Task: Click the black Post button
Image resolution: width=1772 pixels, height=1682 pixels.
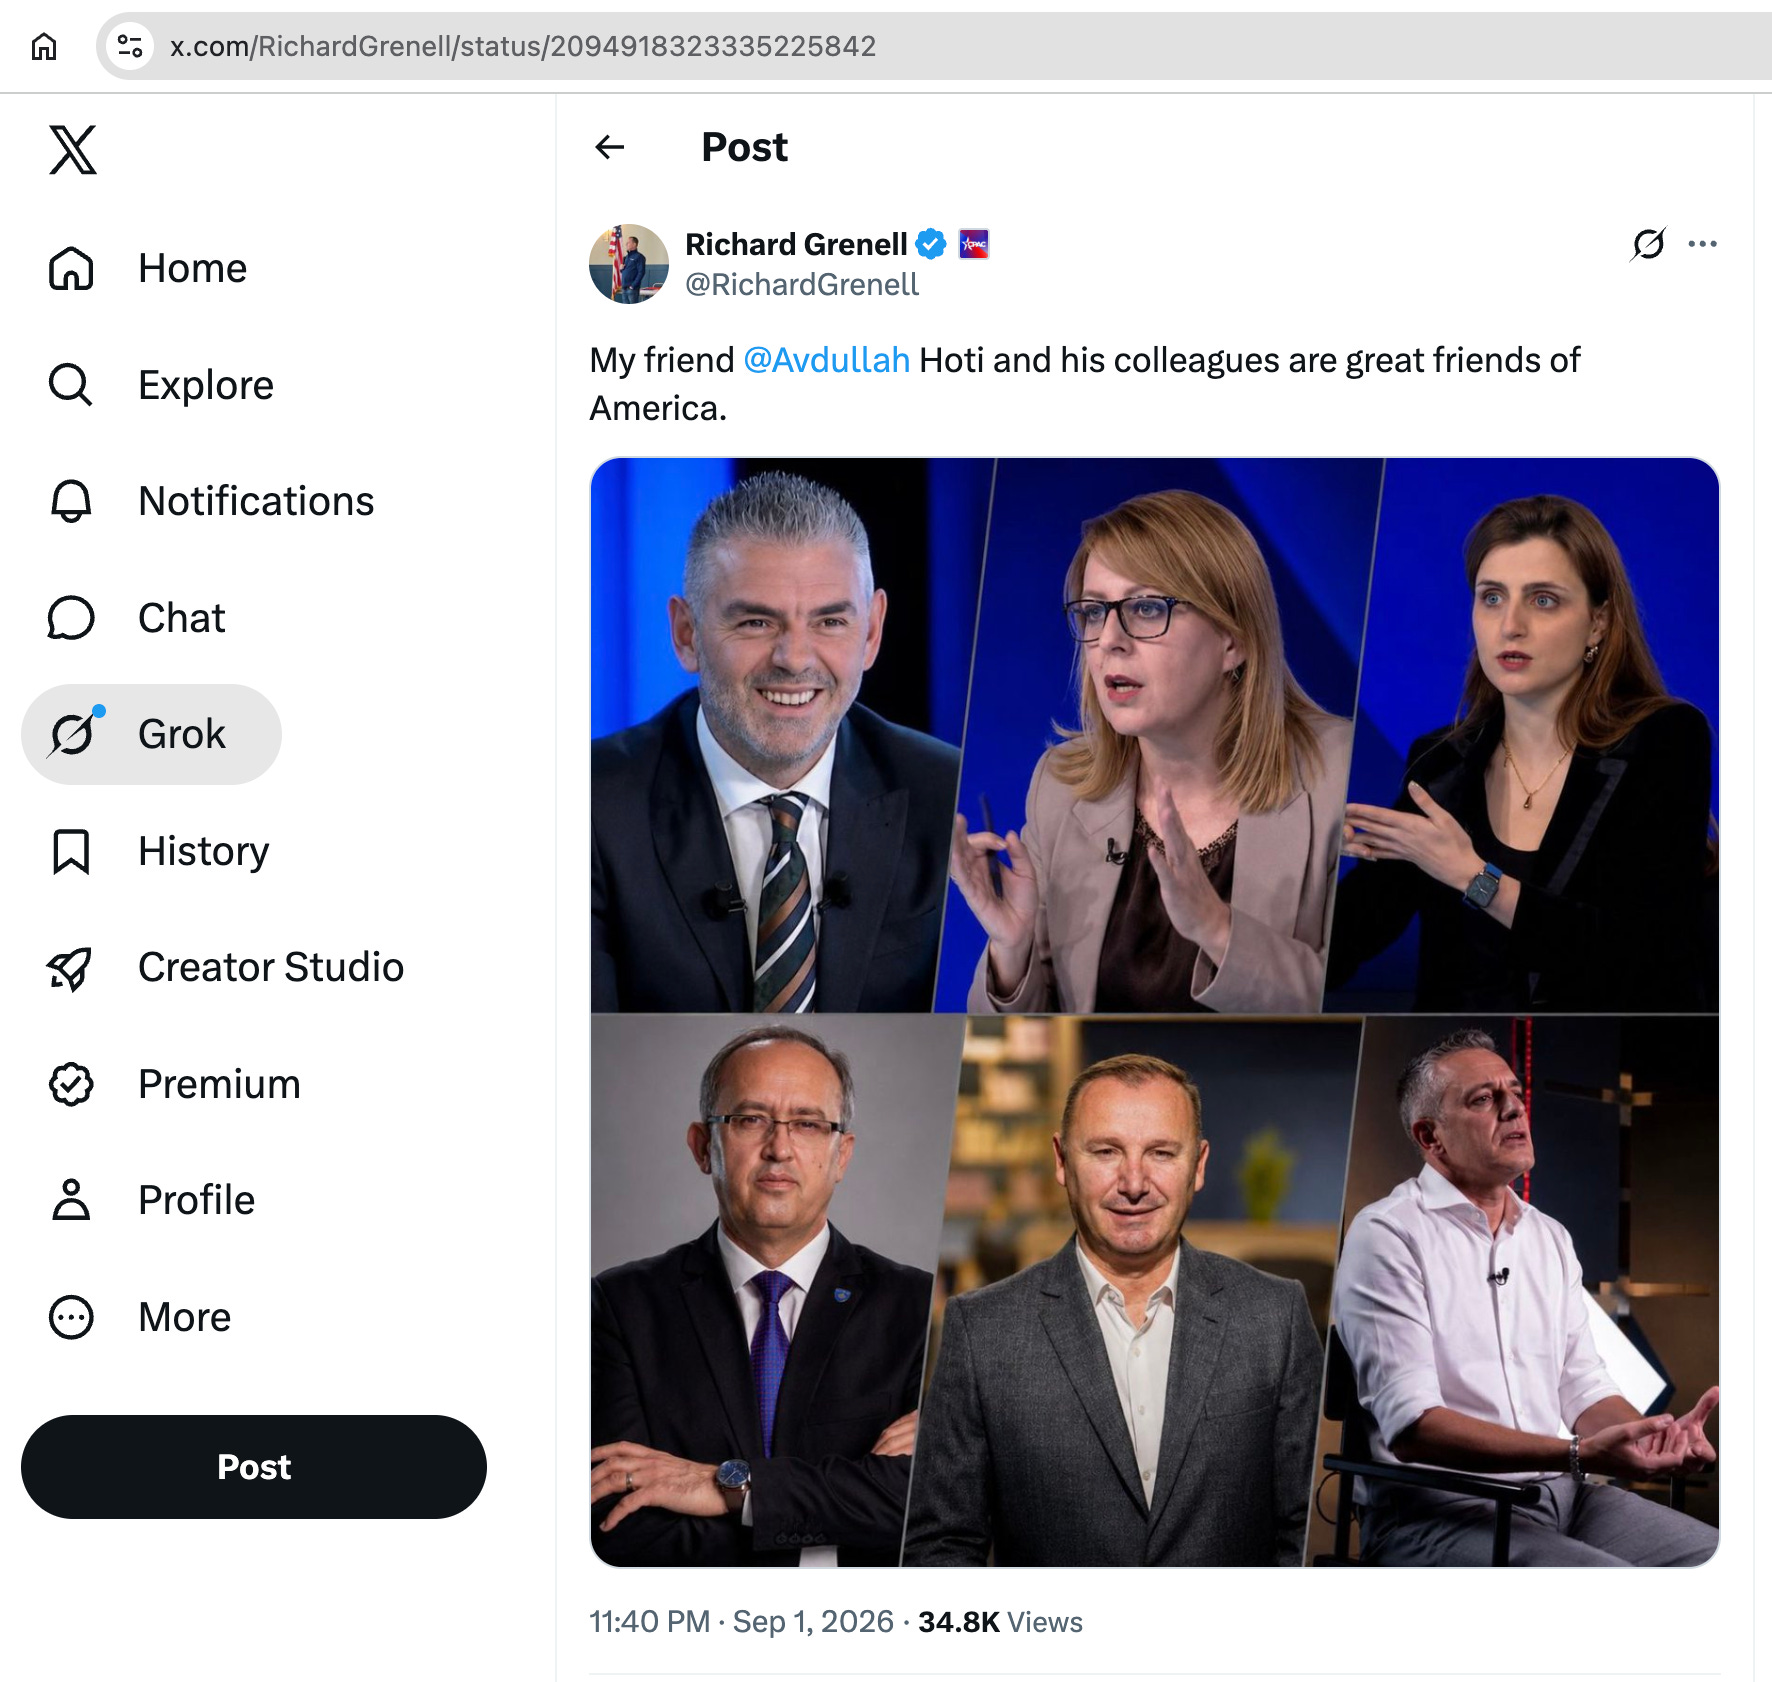Action: [254, 1467]
